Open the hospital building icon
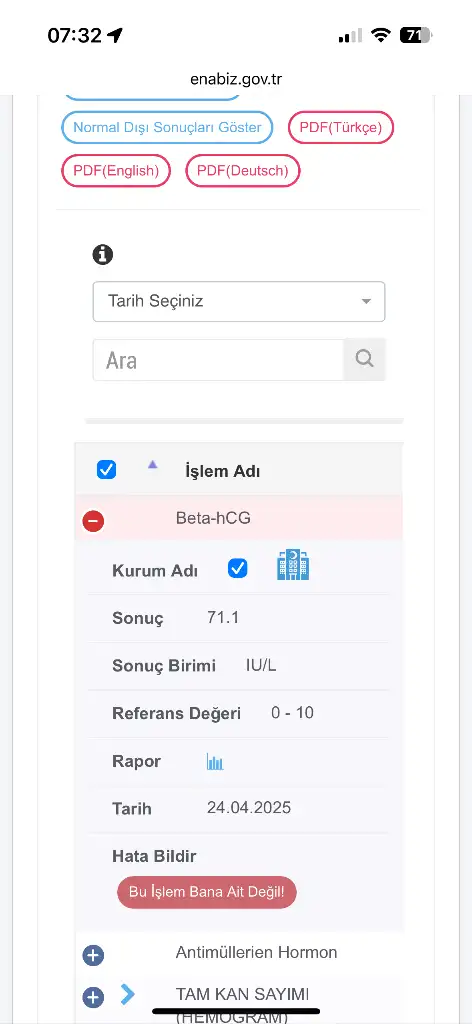The image size is (472, 1024). [x=293, y=565]
